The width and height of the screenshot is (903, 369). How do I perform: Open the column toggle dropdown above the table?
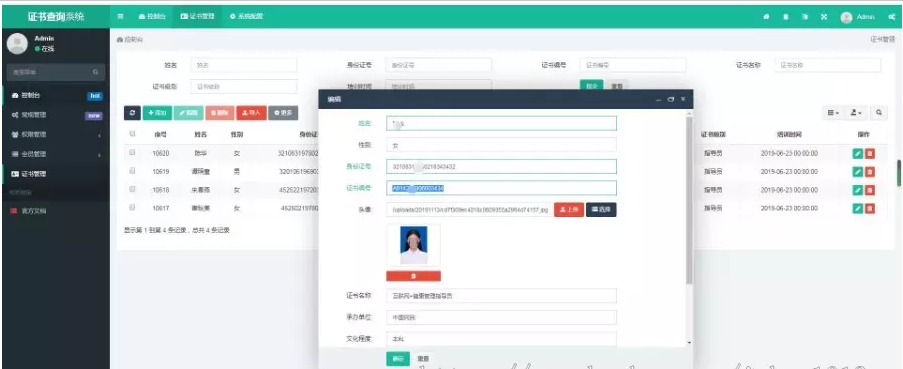(834, 113)
